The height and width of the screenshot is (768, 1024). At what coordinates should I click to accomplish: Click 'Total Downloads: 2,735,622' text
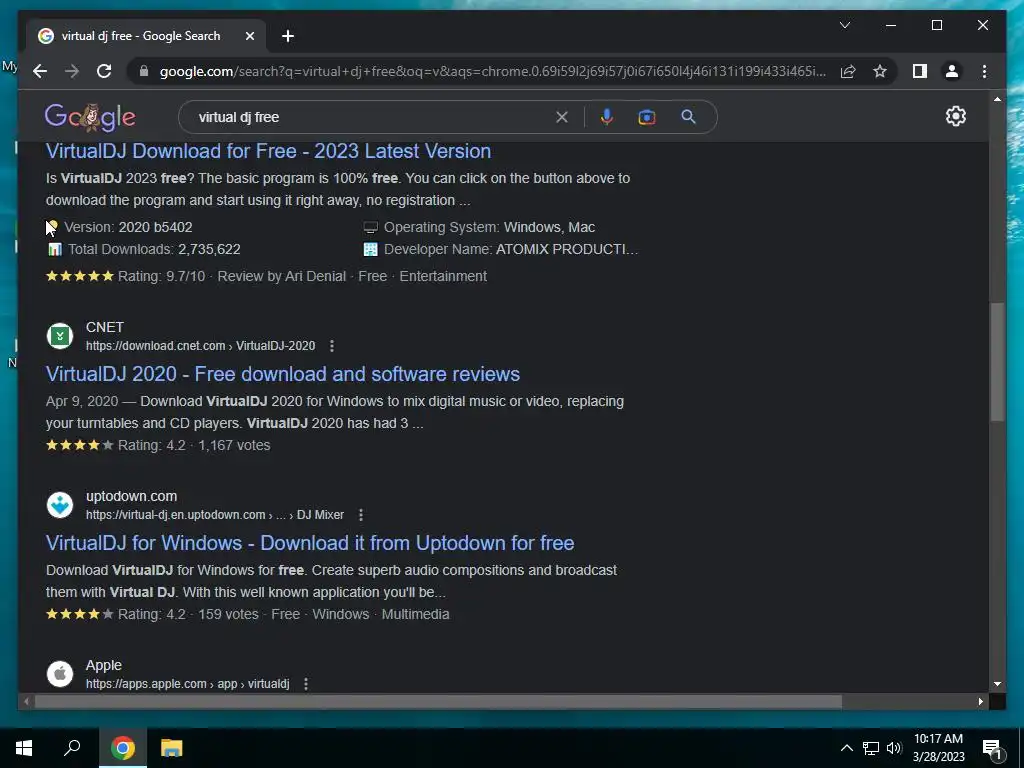[154, 249]
